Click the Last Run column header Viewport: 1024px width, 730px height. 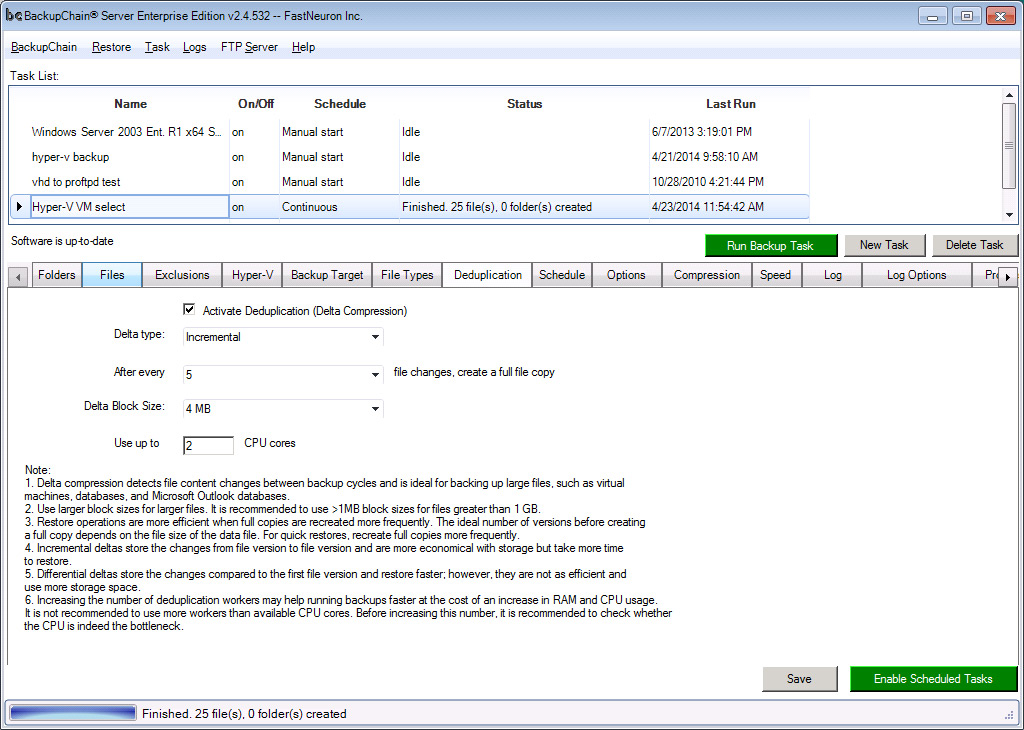click(x=731, y=104)
